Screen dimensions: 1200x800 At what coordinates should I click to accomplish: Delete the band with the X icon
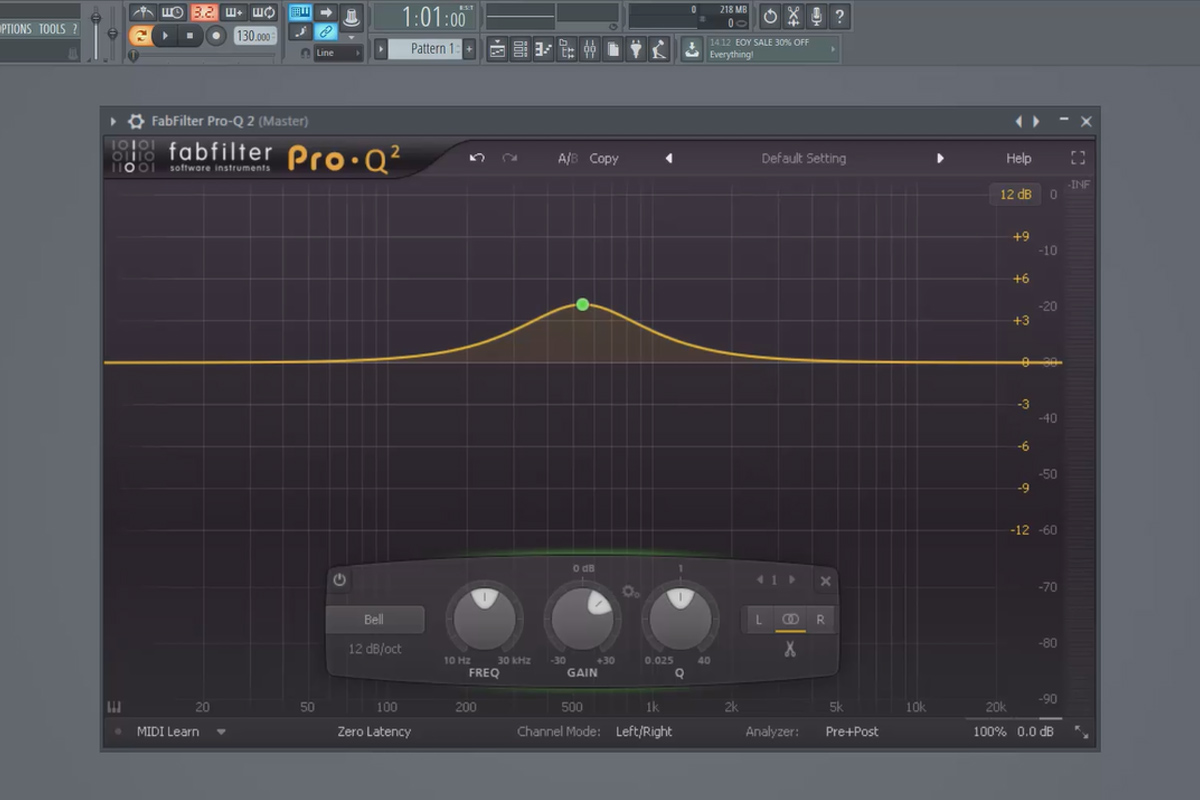(x=825, y=581)
